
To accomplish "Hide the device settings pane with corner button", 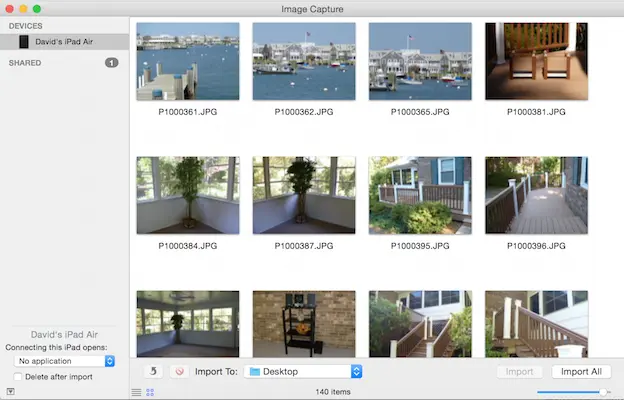I will point(10,392).
